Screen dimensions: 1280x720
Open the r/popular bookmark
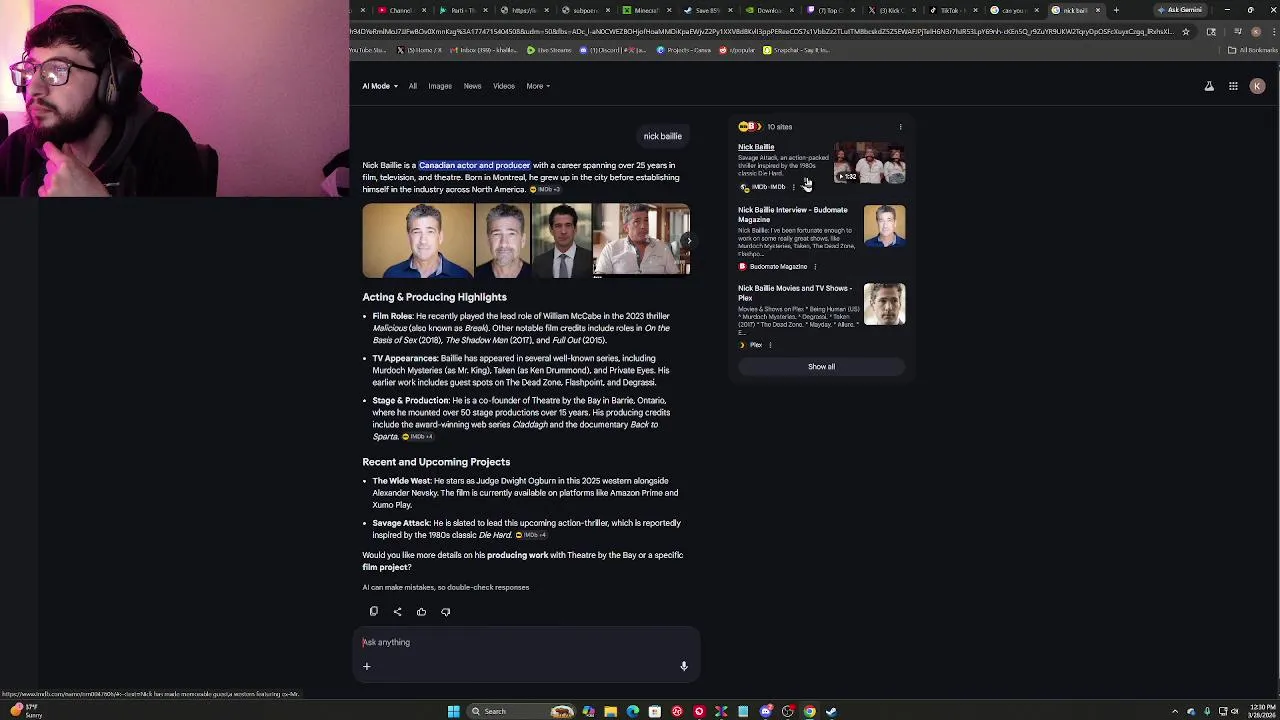[x=737, y=50]
